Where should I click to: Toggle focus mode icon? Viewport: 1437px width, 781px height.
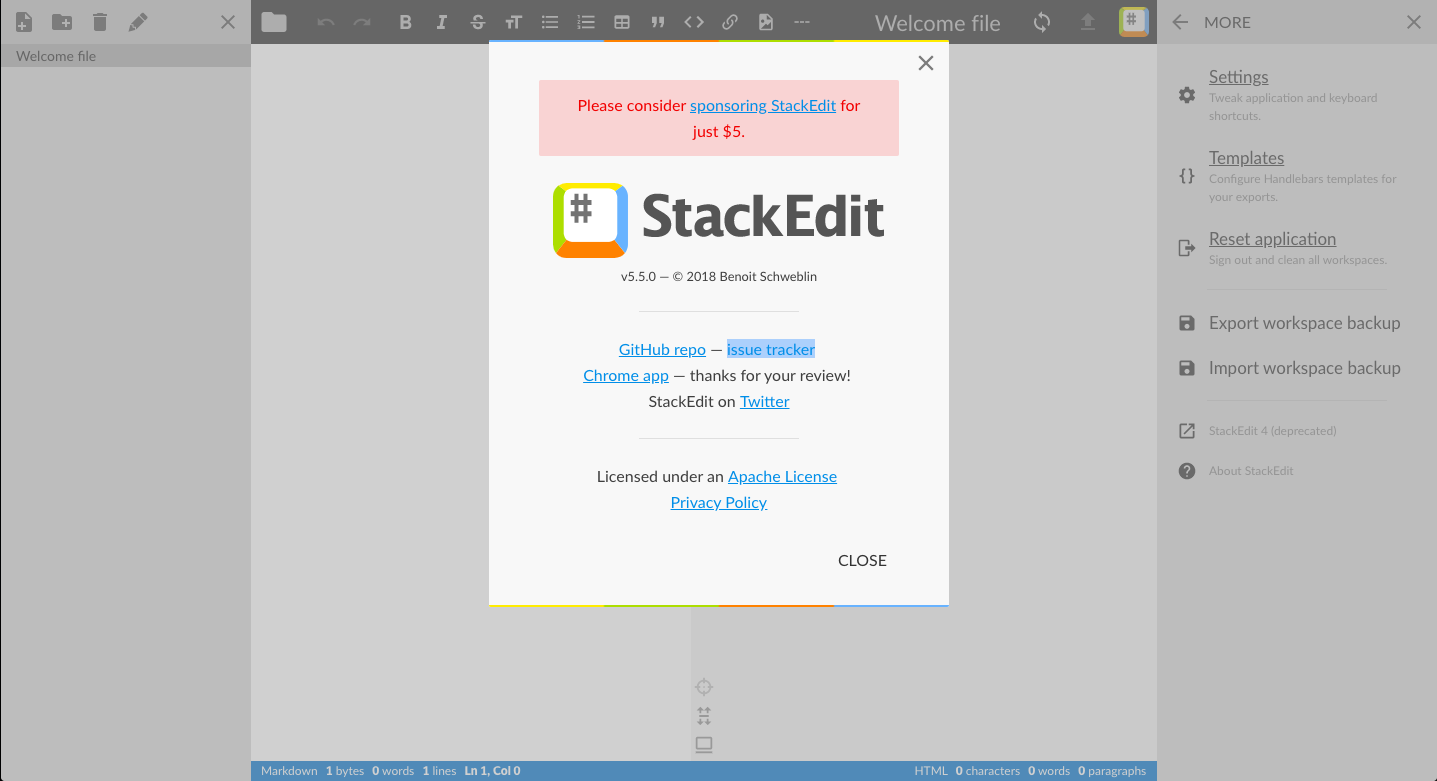704,716
